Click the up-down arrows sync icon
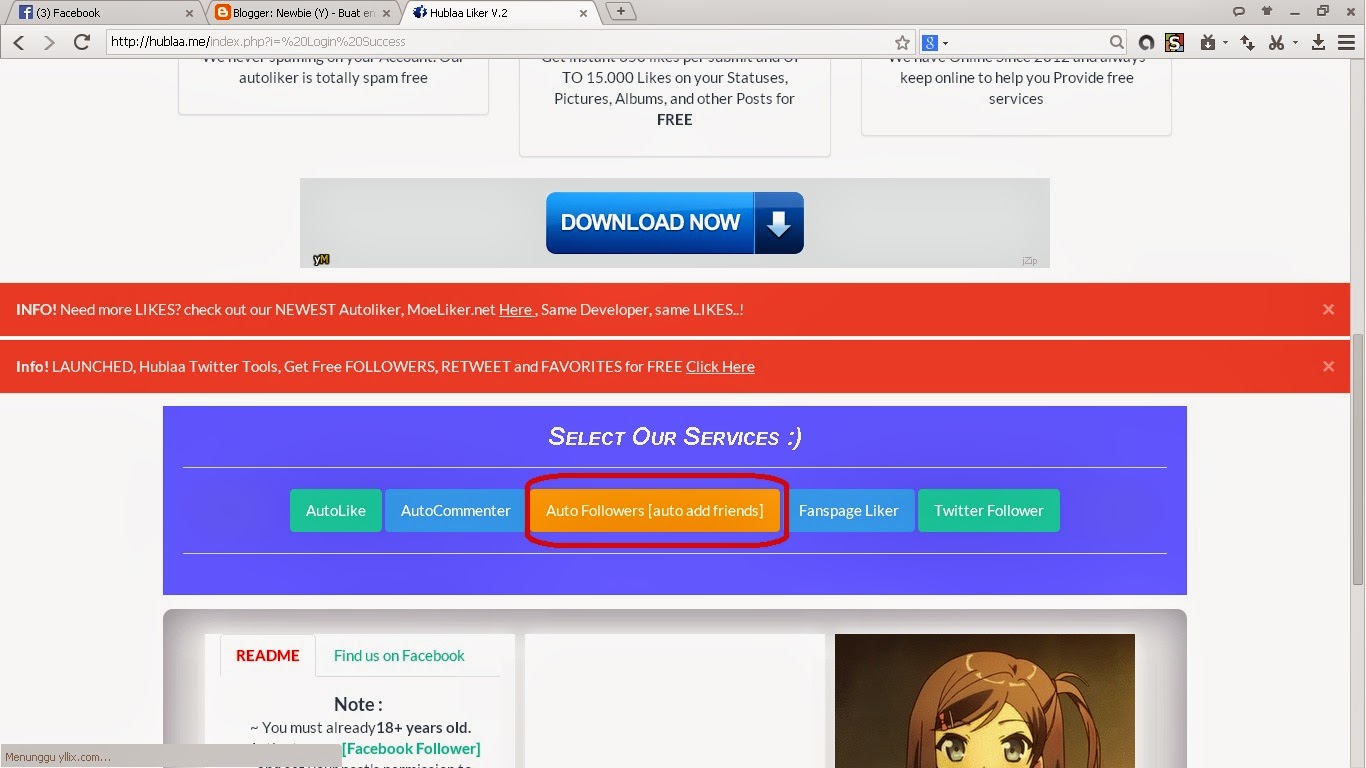Screen dimensions: 1366x768 click(1247, 42)
